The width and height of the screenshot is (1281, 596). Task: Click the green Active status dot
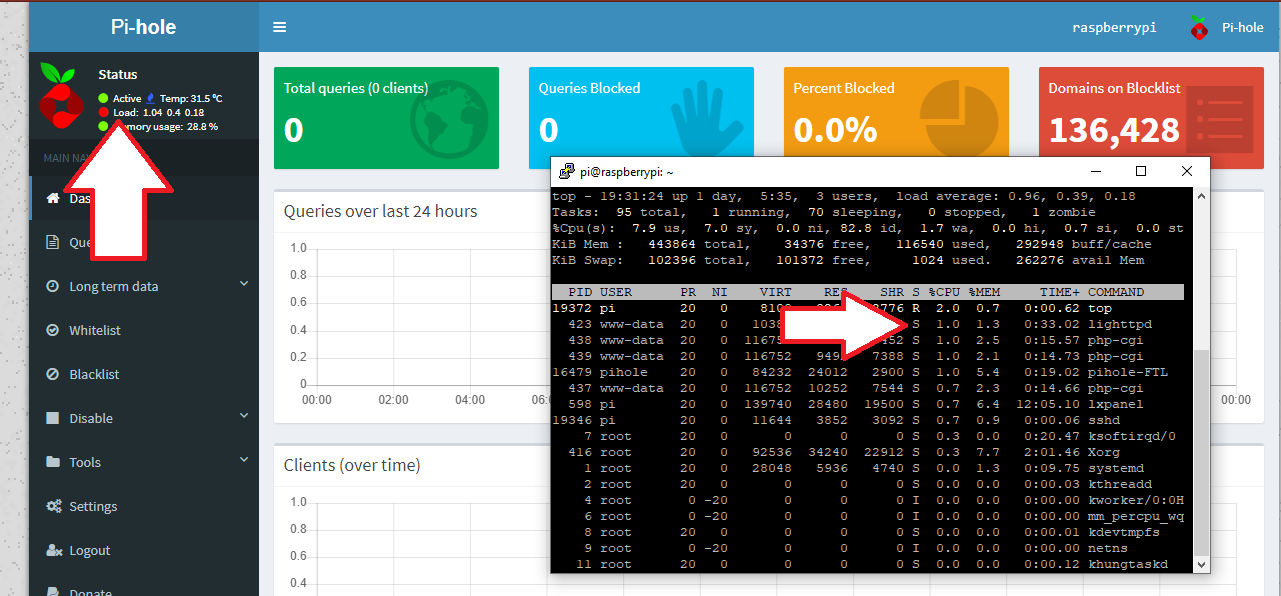[x=103, y=98]
